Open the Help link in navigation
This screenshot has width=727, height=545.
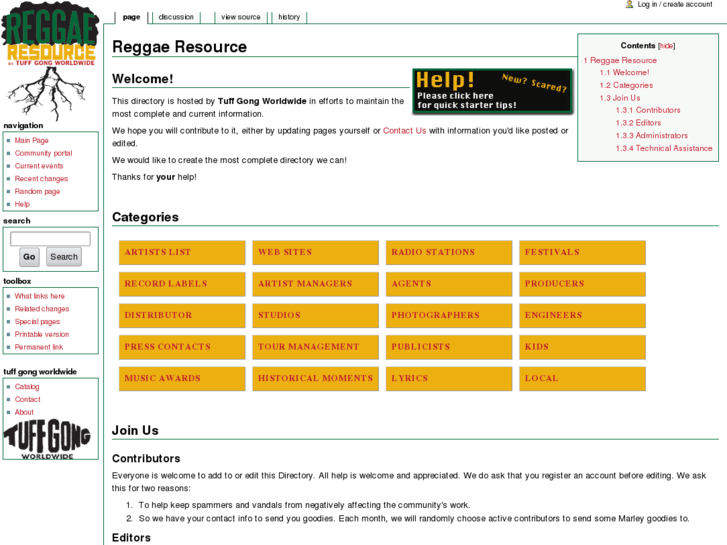(x=22, y=204)
